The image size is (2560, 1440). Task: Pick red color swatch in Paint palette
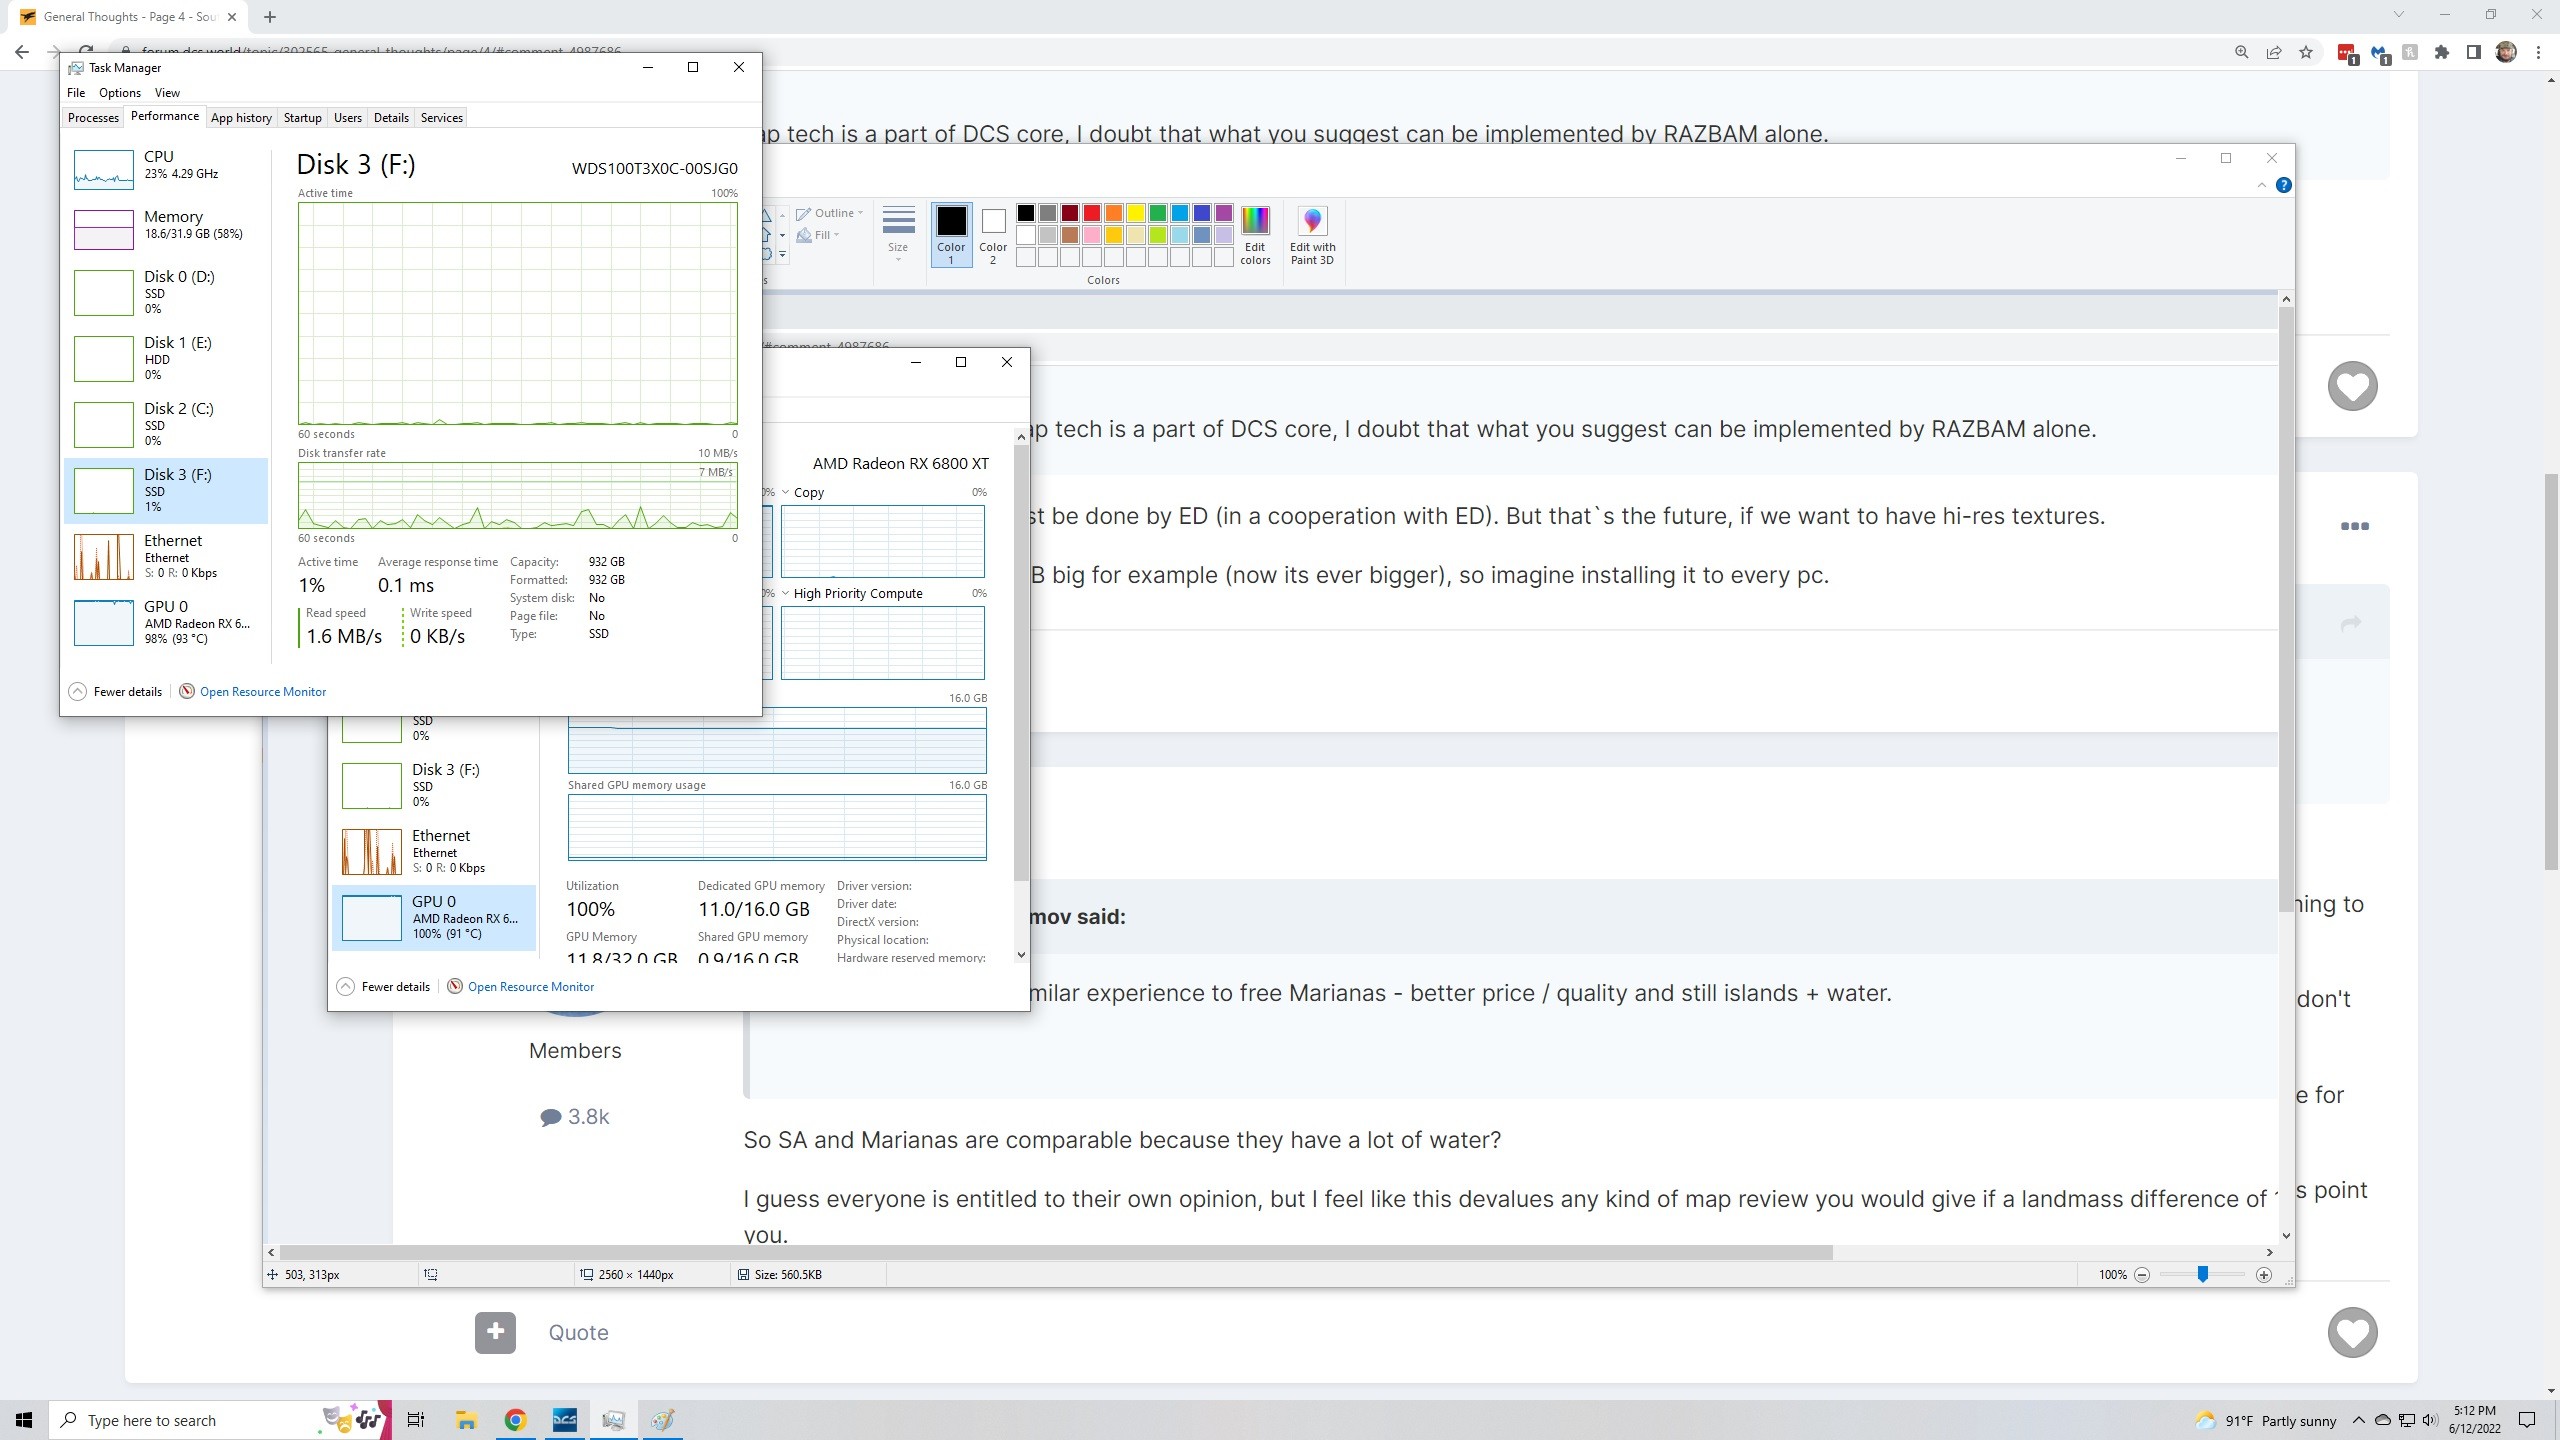pyautogui.click(x=1091, y=213)
